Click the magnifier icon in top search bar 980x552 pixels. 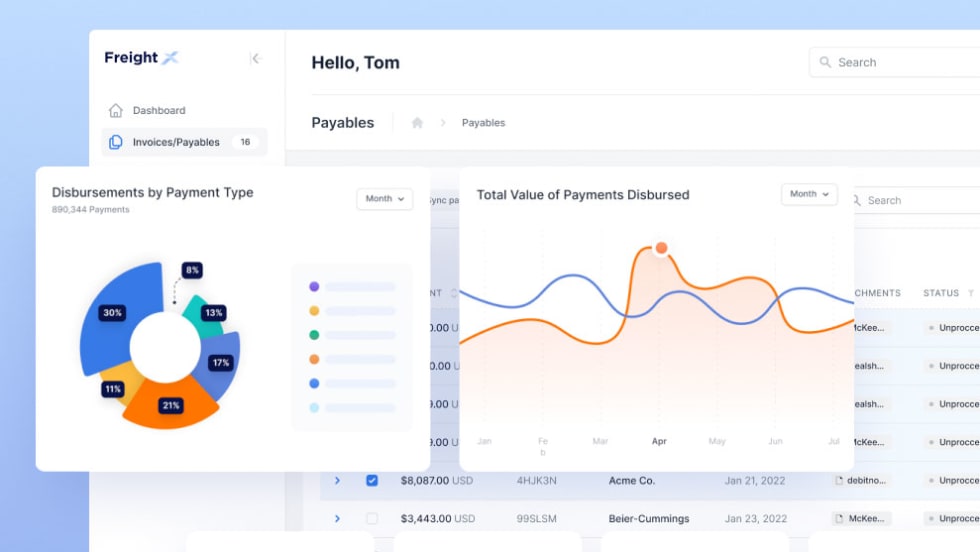point(825,63)
